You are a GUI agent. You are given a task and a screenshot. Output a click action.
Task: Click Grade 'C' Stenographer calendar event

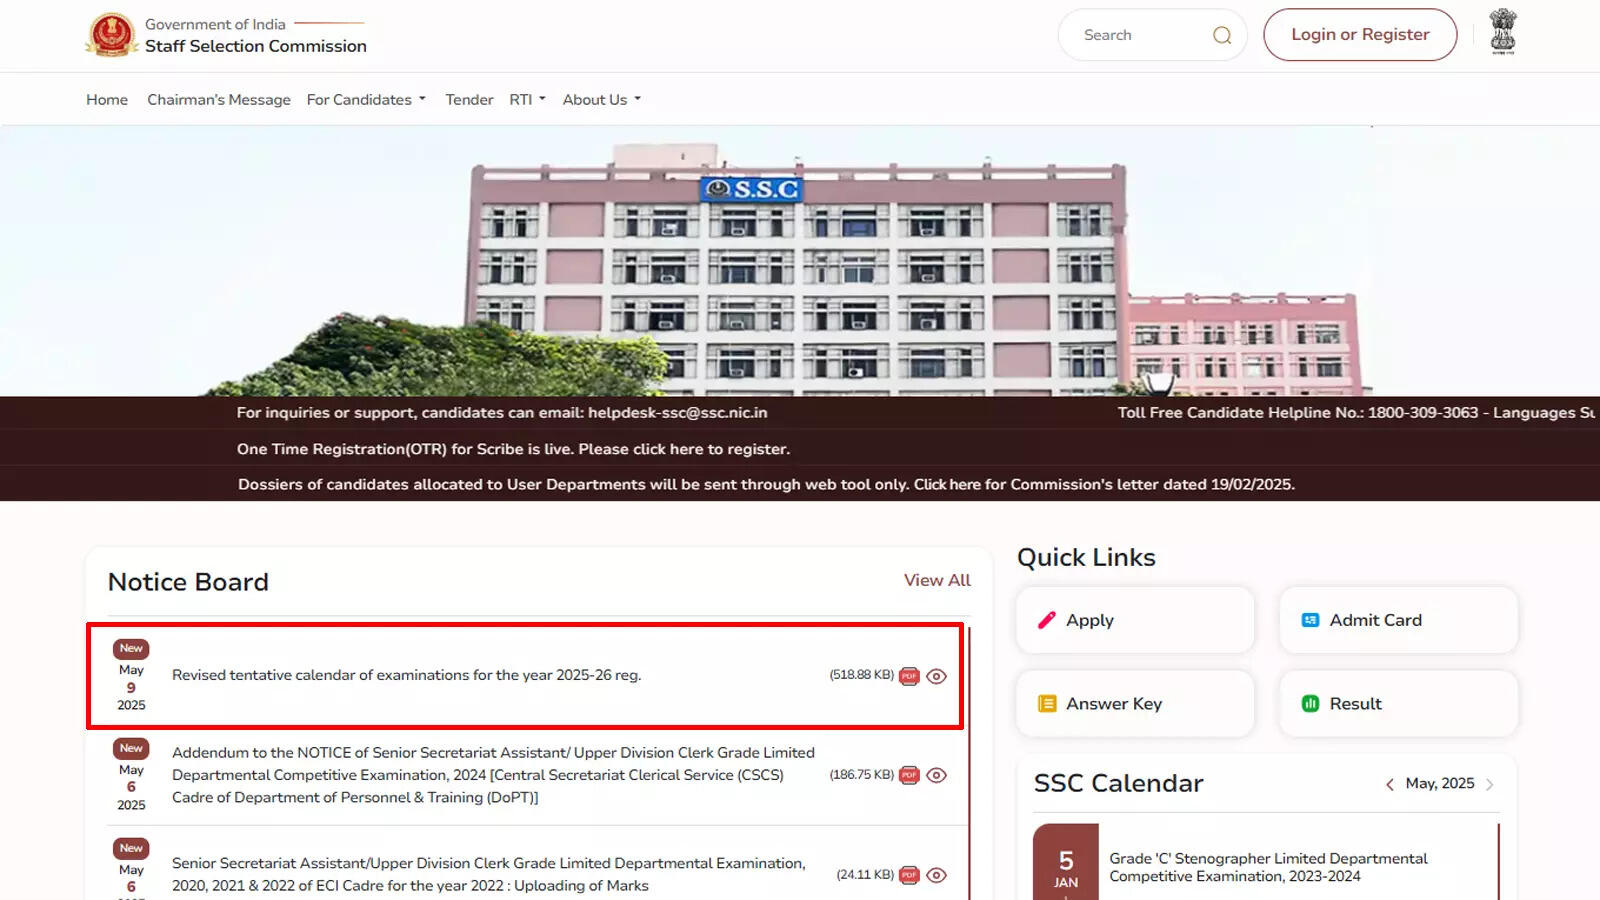[x=1268, y=867]
